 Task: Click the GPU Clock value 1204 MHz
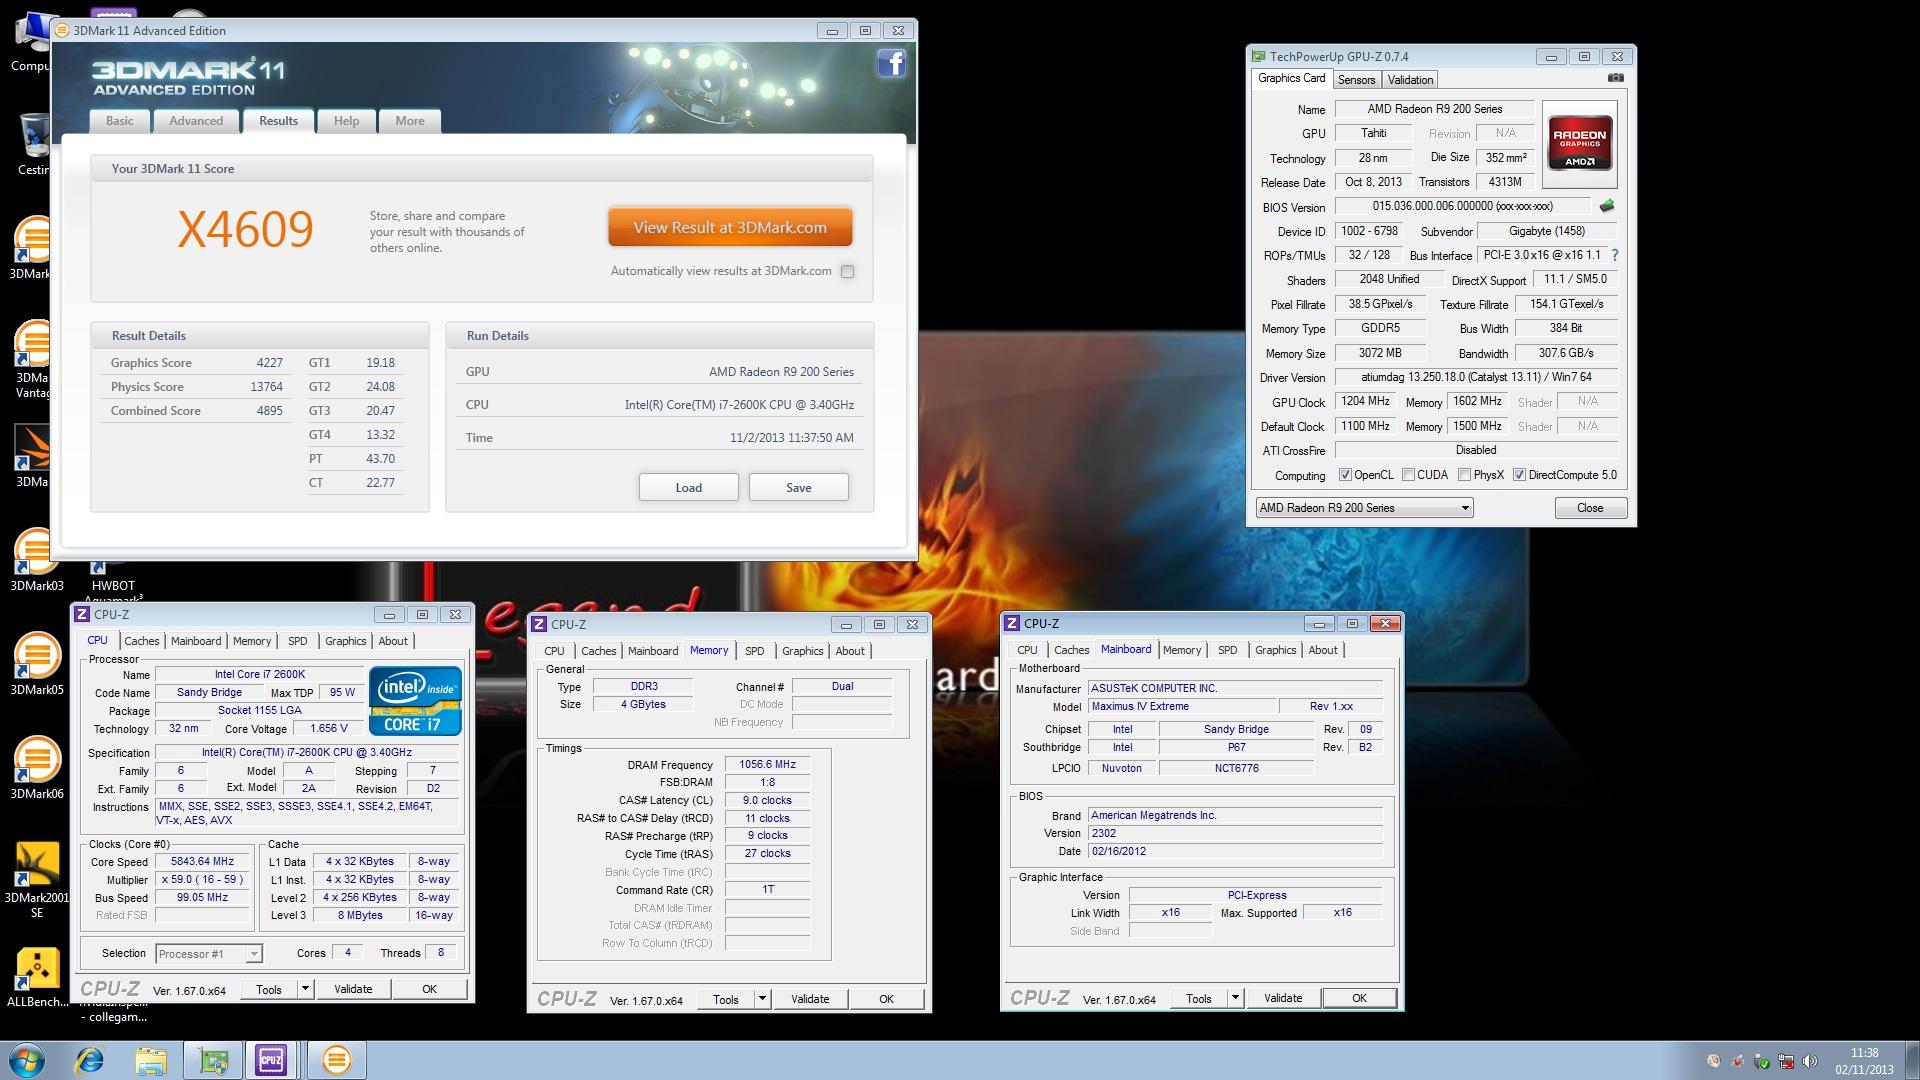click(x=1365, y=401)
